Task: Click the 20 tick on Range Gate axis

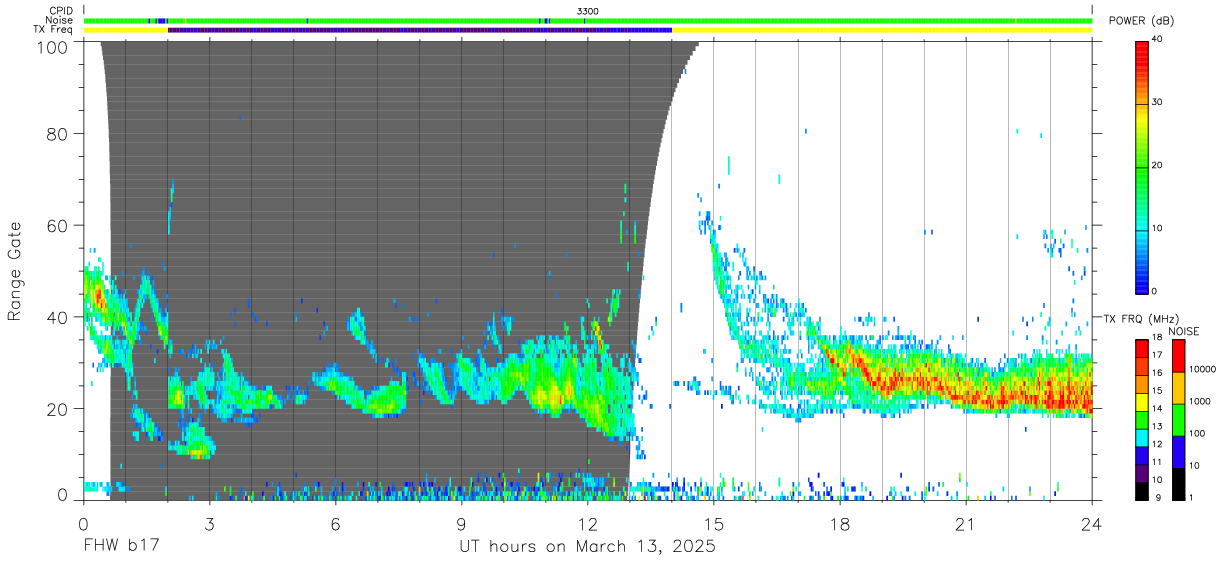Action: [59, 409]
